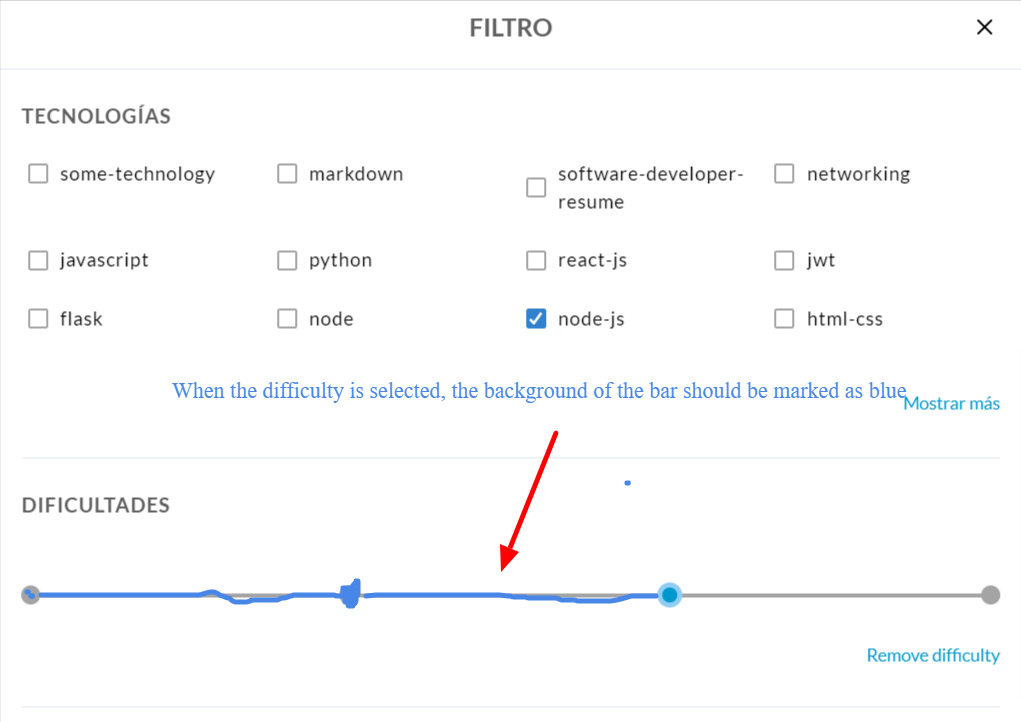Check the networking filter
The width and height of the screenshot is (1021, 722).
784,173
